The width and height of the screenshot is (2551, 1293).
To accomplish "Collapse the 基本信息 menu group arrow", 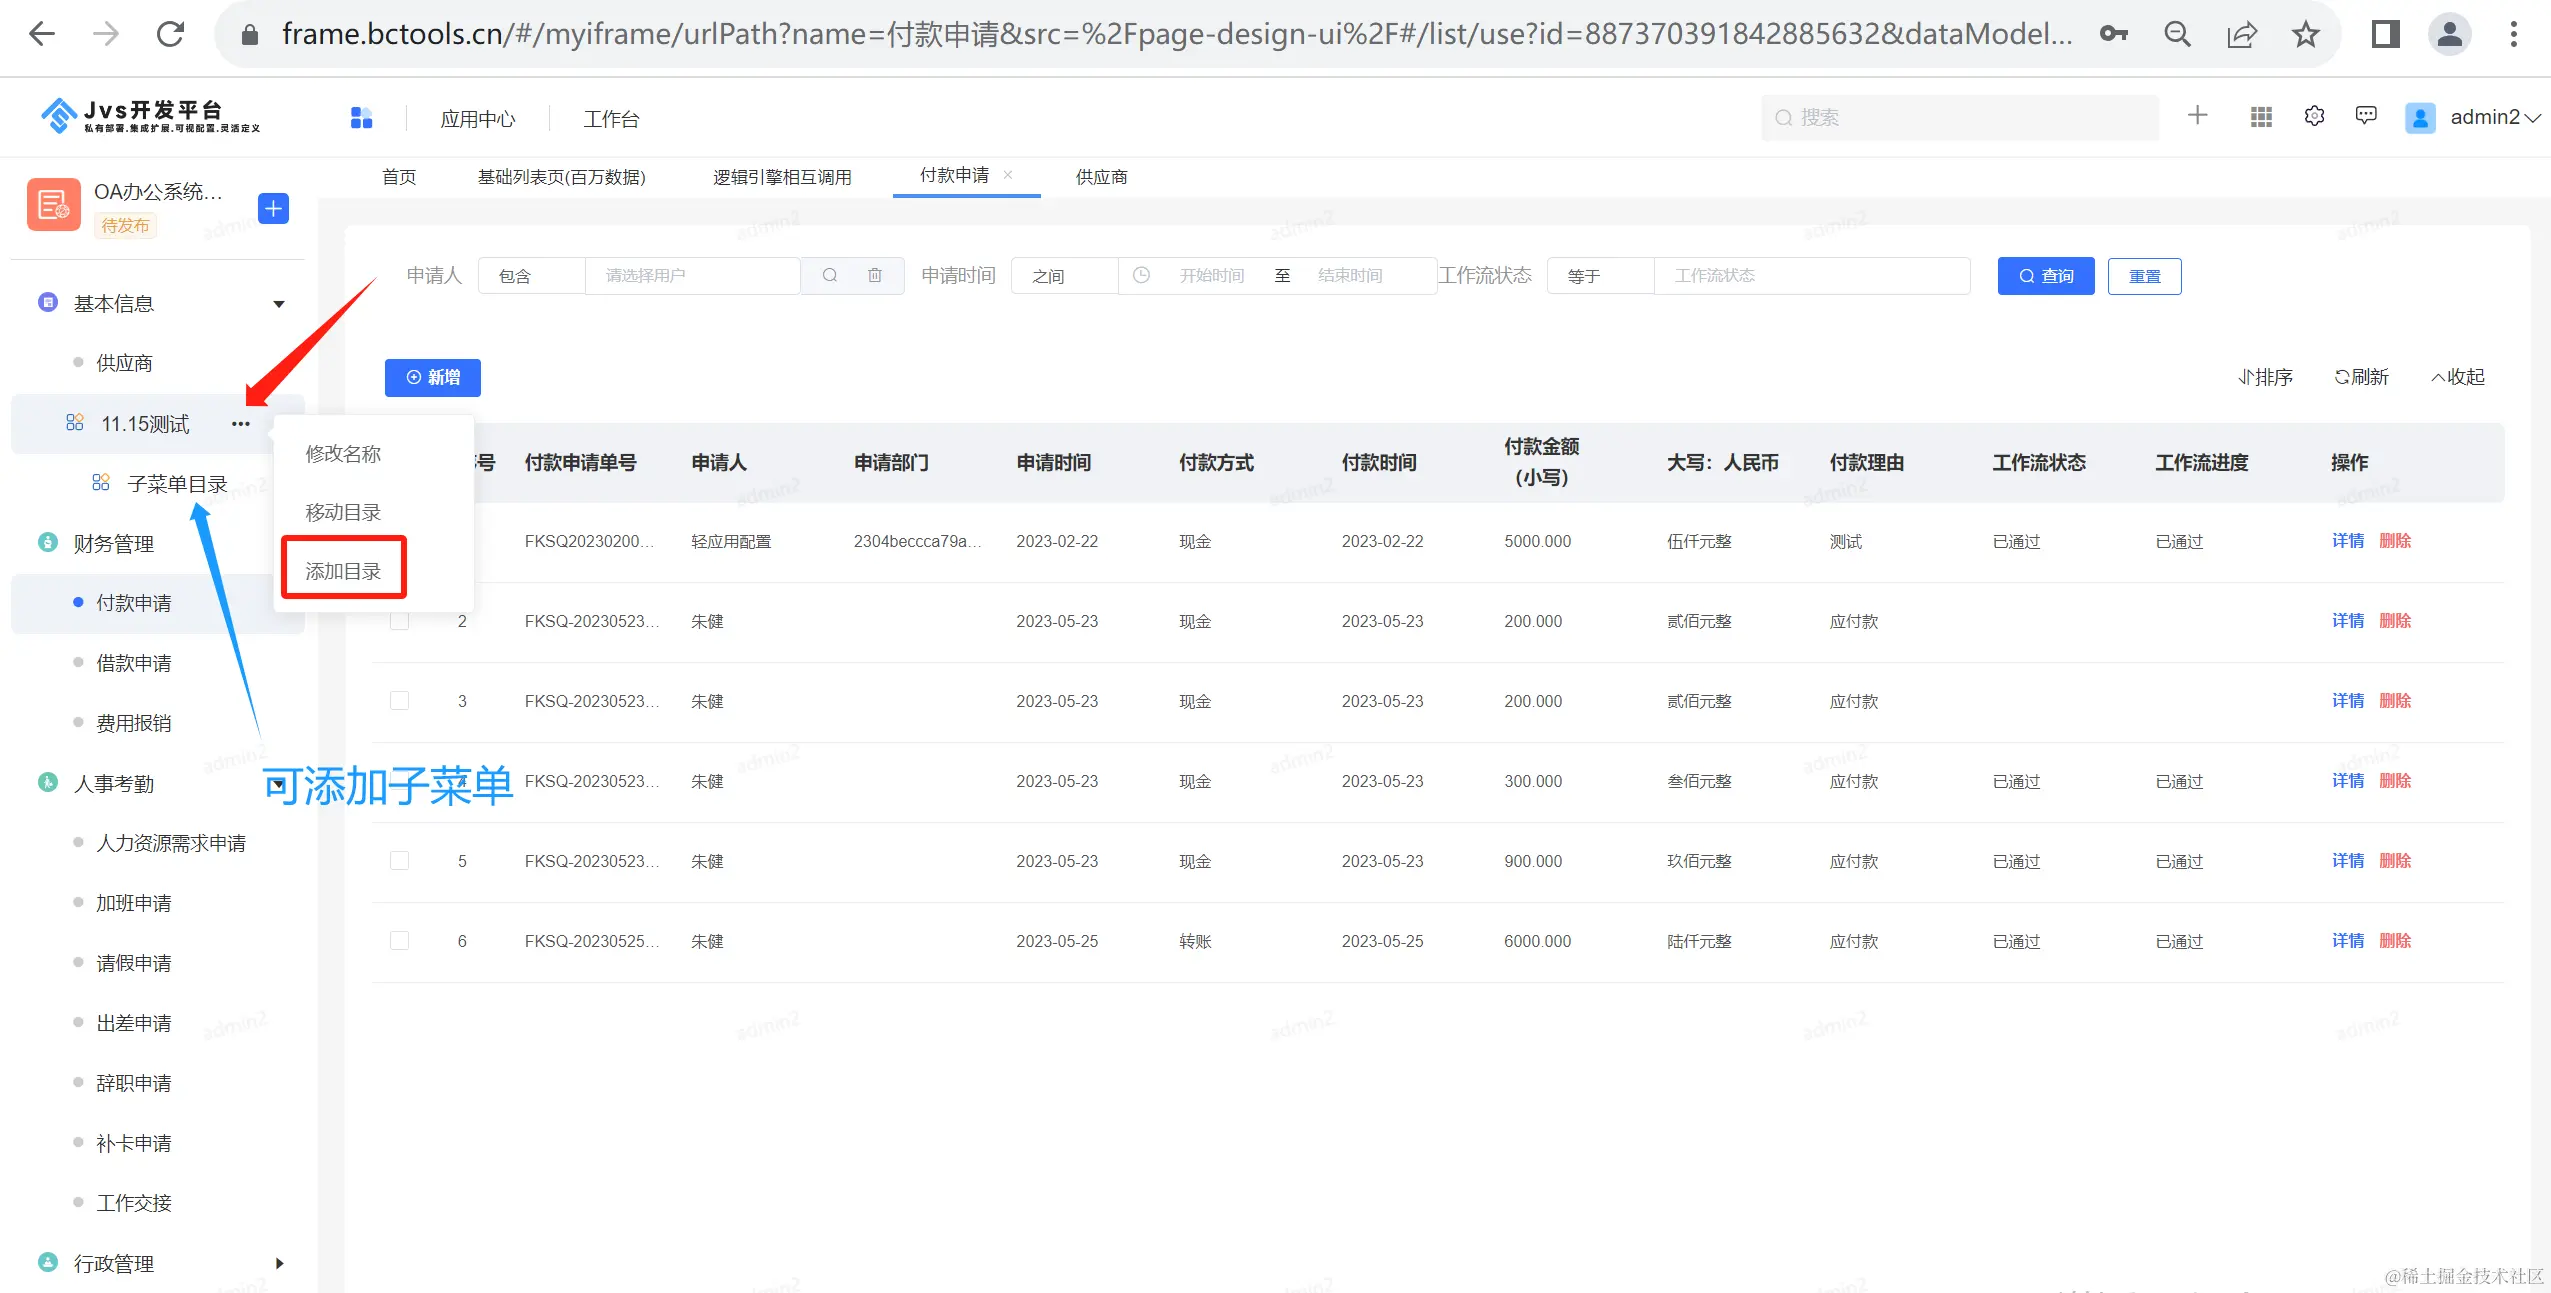I will click(279, 304).
